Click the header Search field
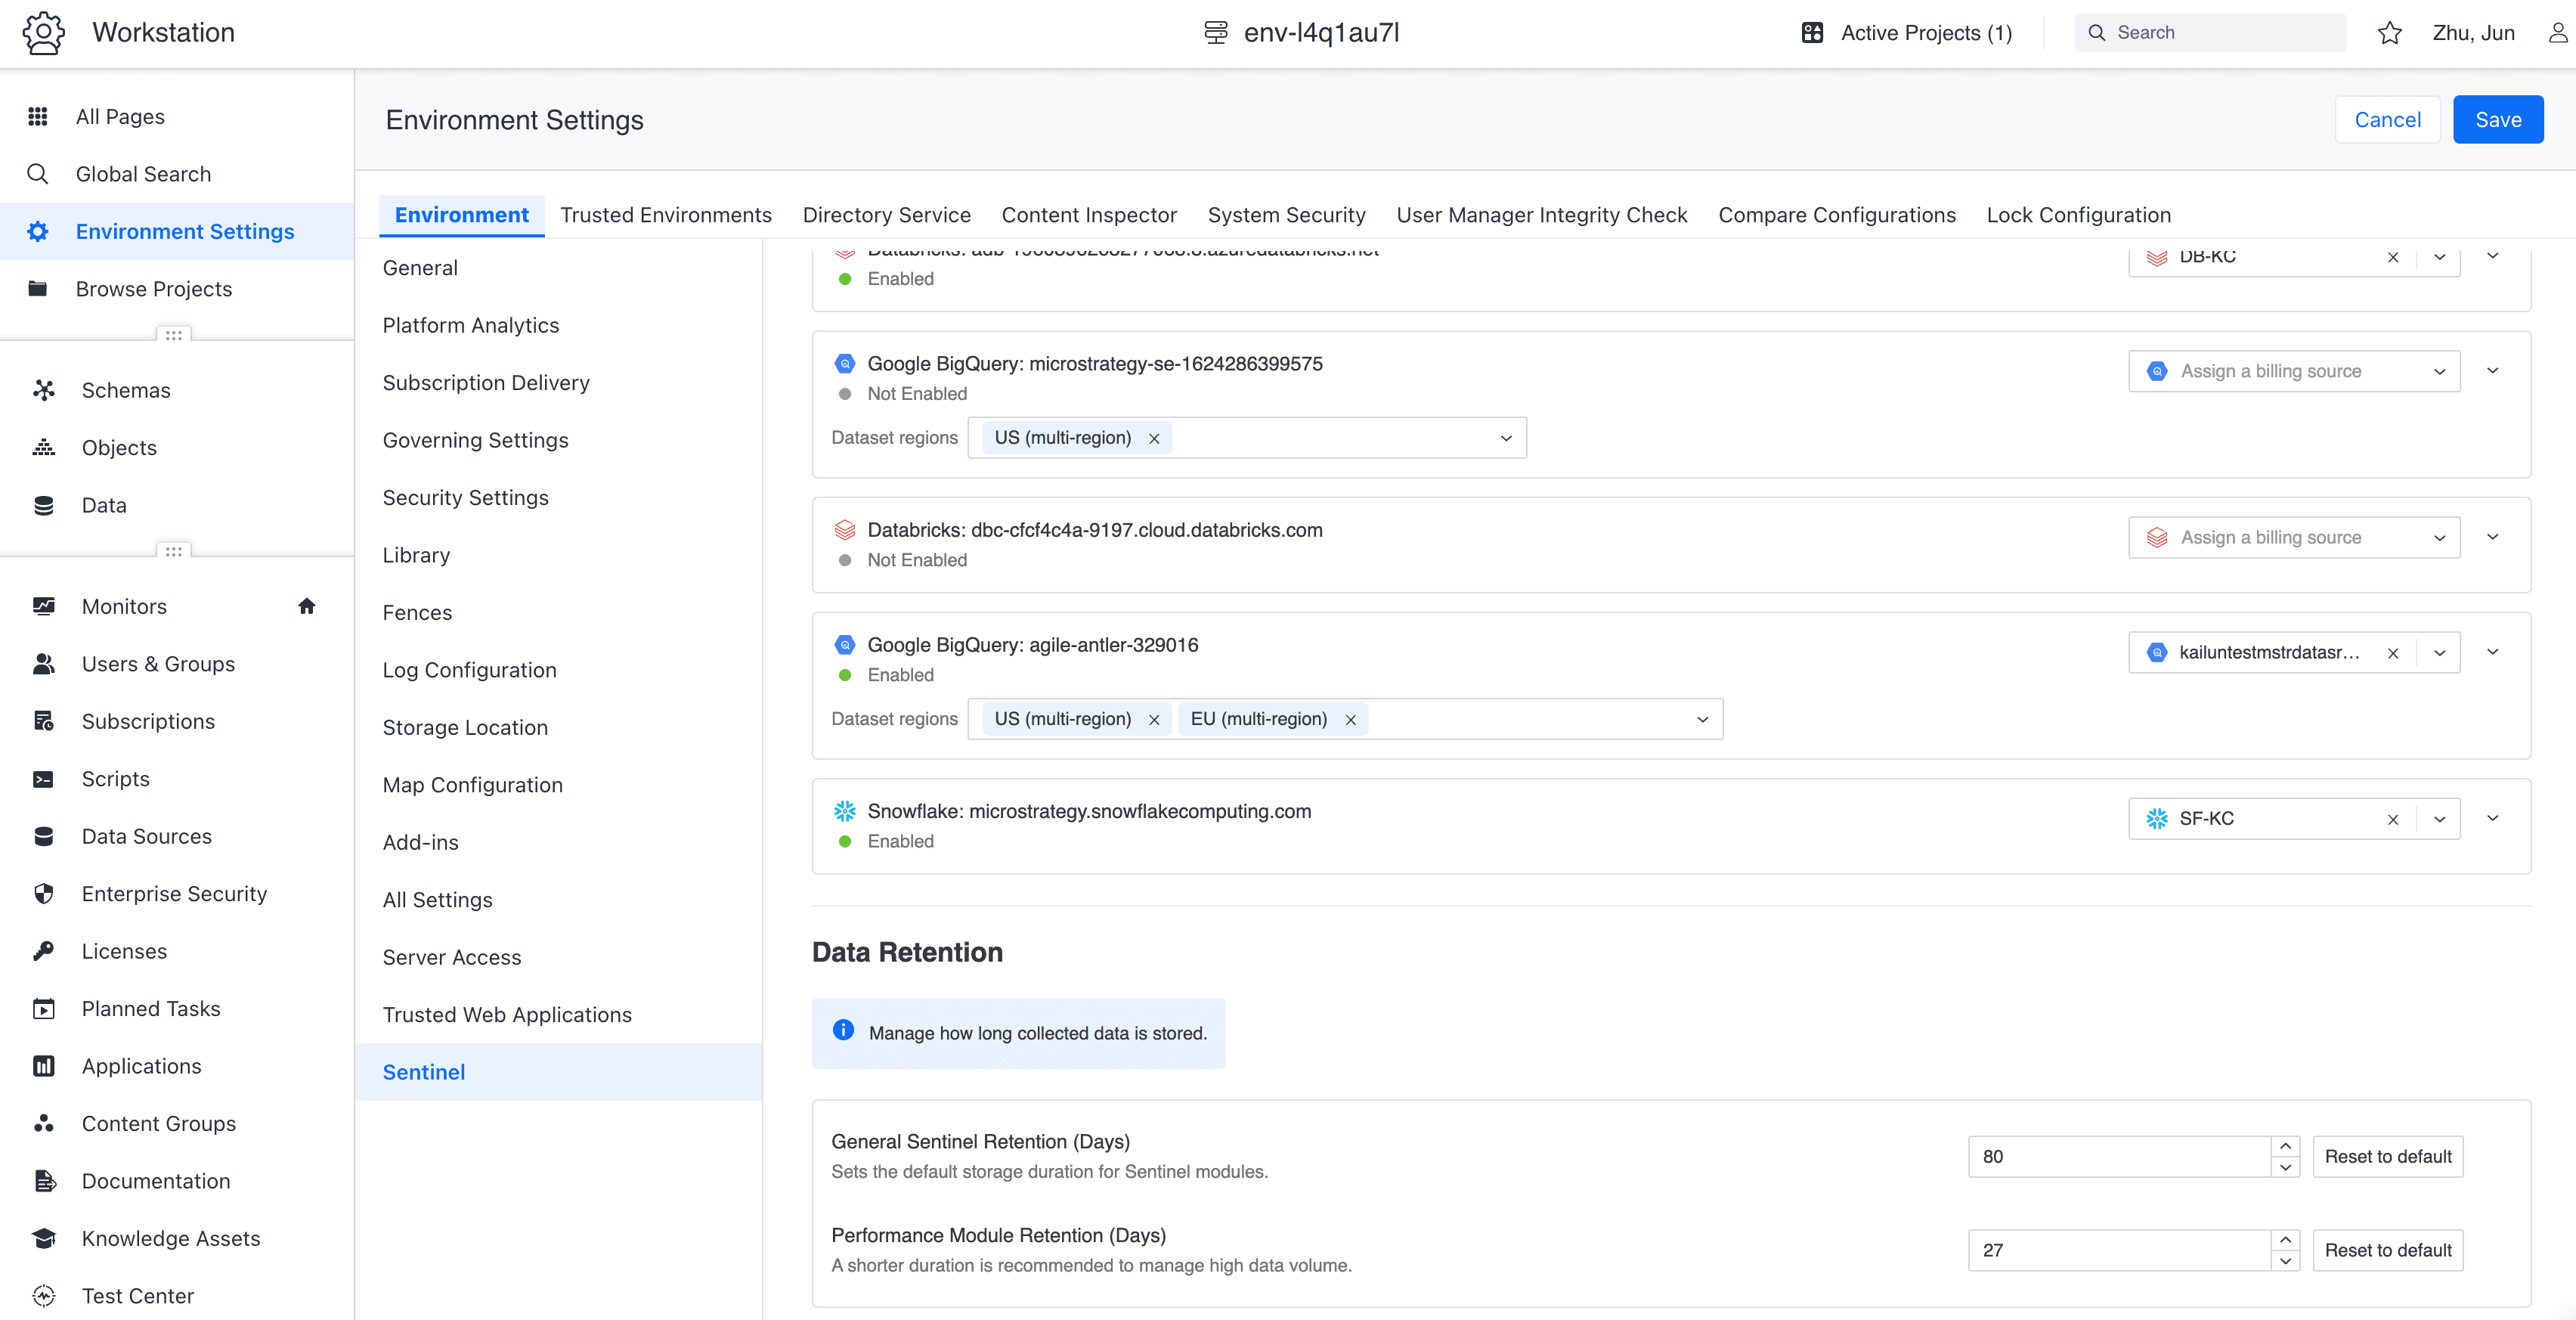This screenshot has height=1320, width=2576. click(x=2210, y=33)
